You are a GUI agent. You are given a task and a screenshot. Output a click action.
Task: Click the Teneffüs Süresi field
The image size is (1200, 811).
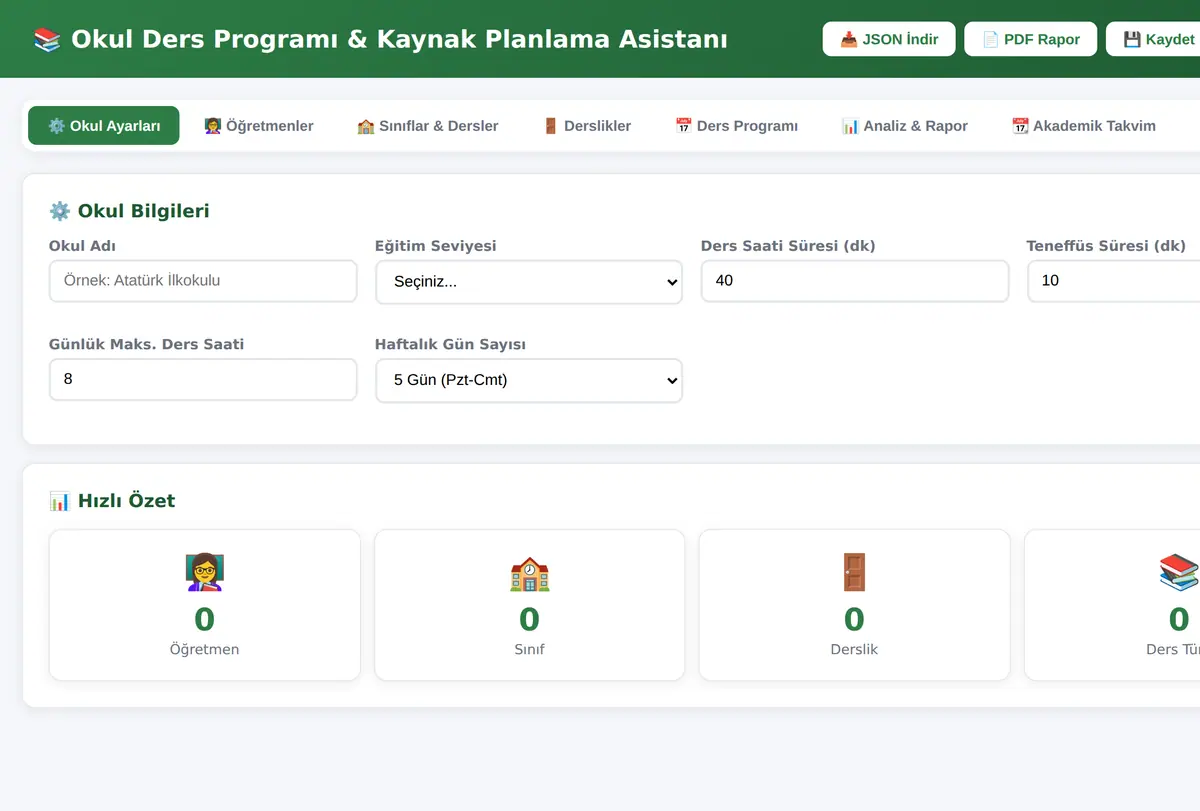(x=1114, y=281)
